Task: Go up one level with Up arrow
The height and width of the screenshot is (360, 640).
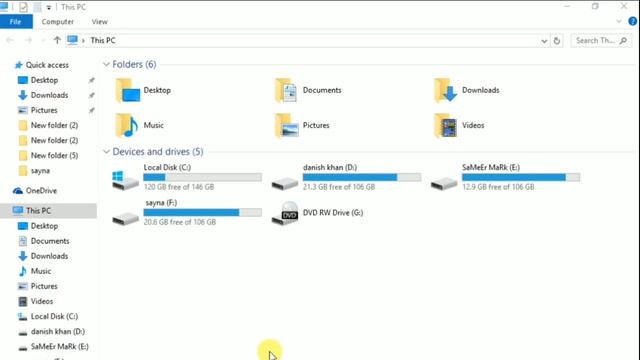Action: [x=57, y=40]
